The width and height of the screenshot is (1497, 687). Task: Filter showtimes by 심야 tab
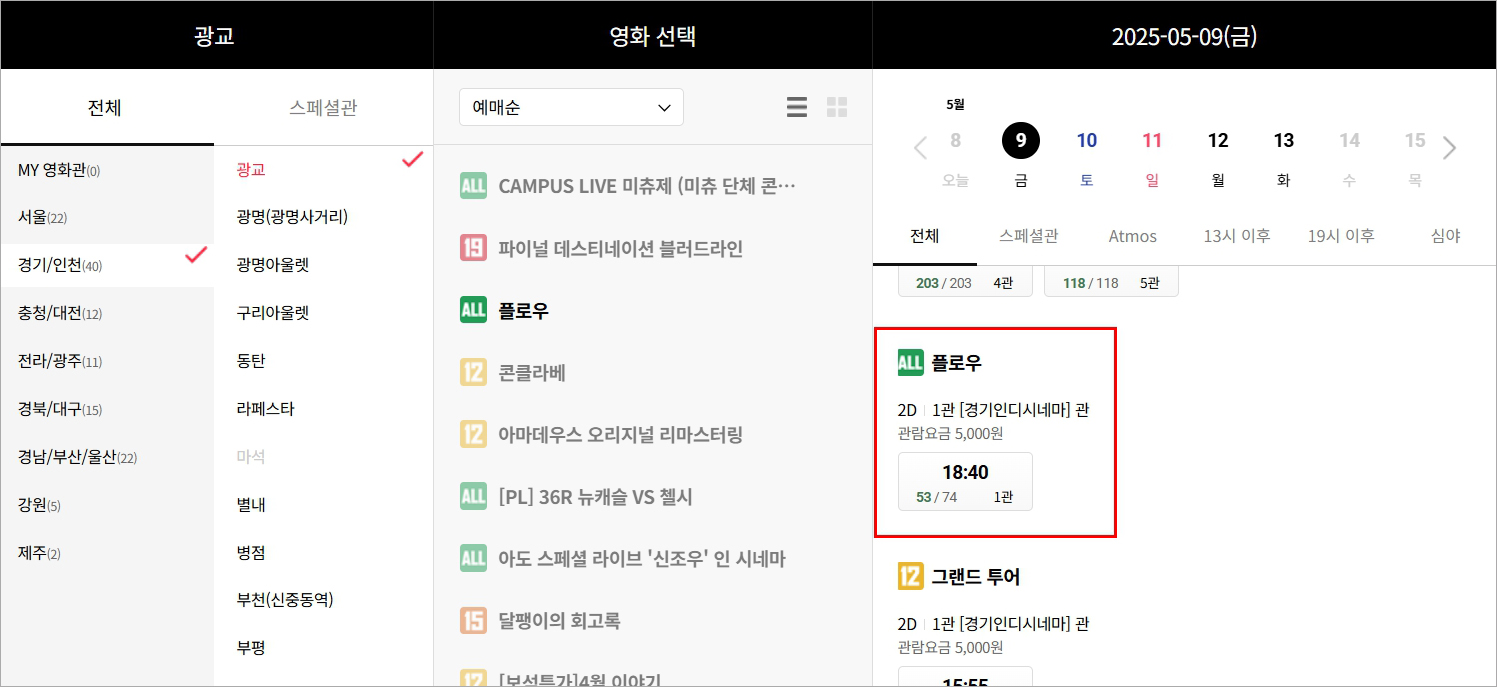coord(1445,237)
